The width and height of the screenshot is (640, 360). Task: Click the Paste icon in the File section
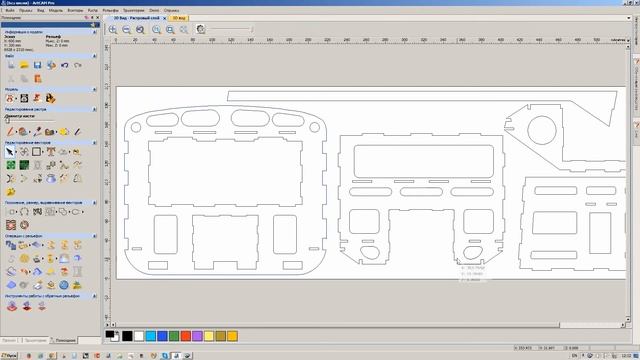(x=38, y=78)
